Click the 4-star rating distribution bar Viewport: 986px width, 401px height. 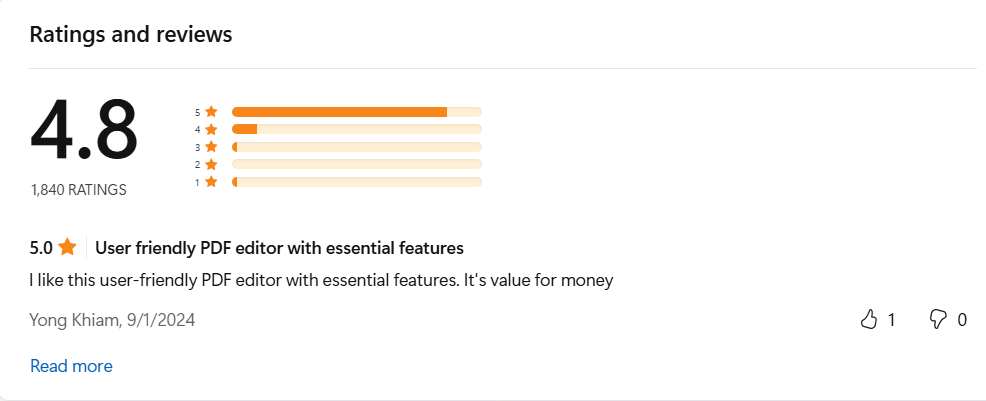click(x=357, y=129)
